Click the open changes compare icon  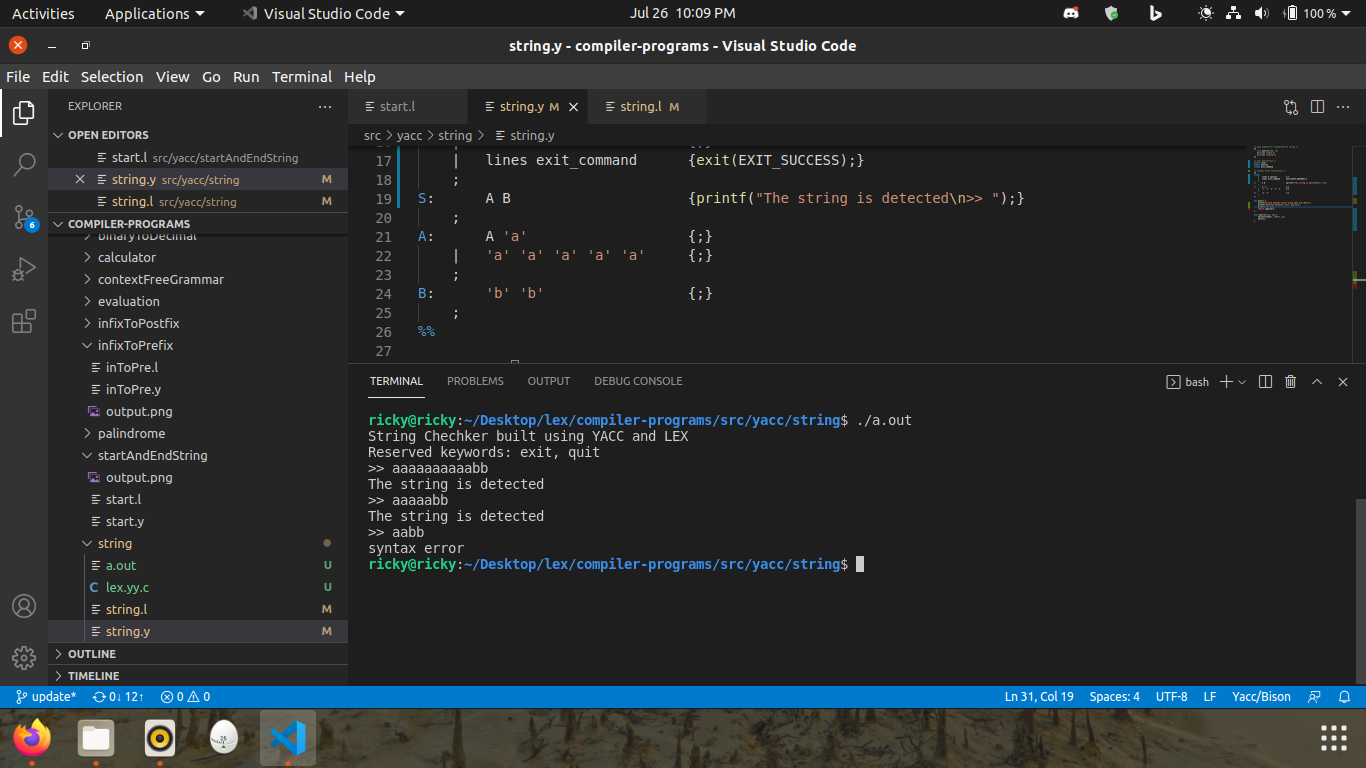(x=1291, y=106)
